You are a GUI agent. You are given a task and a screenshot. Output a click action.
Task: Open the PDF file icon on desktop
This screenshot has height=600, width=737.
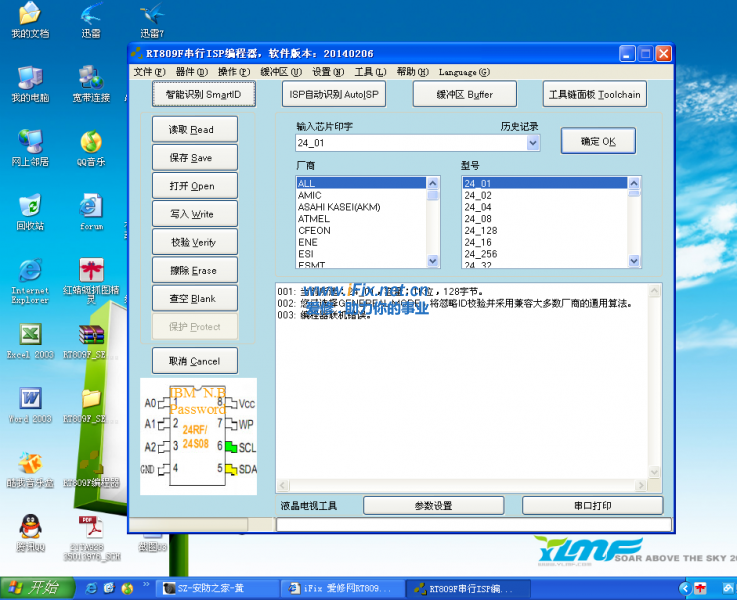click(91, 527)
